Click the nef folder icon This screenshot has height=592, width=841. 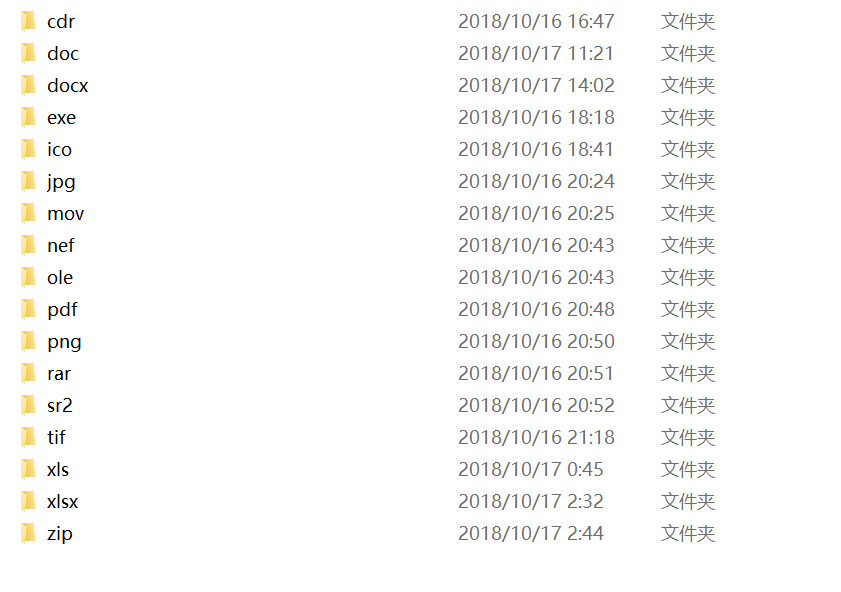28,246
